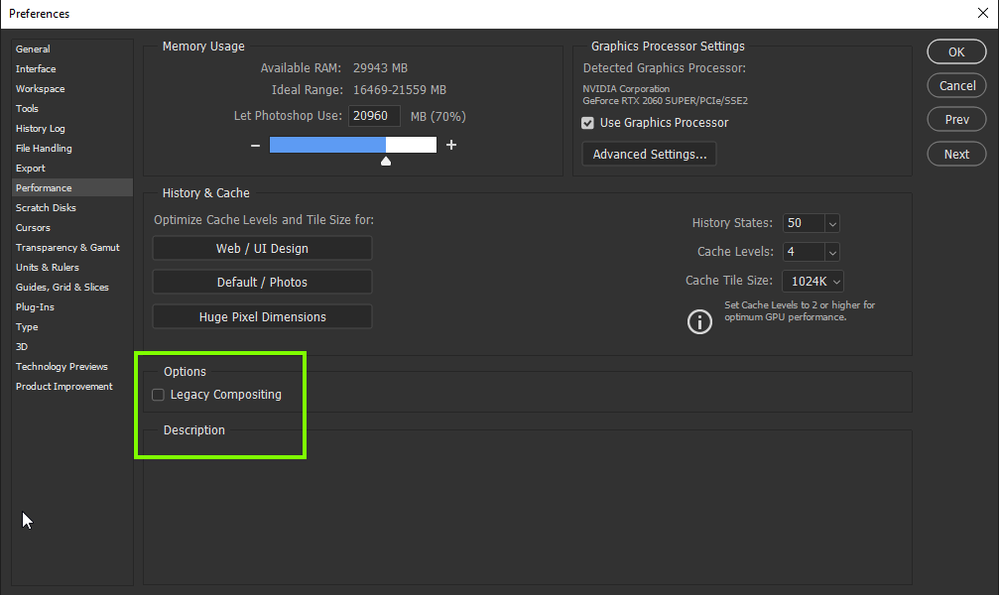Go to previous page with Prev
This screenshot has width=999, height=595.
click(956, 120)
